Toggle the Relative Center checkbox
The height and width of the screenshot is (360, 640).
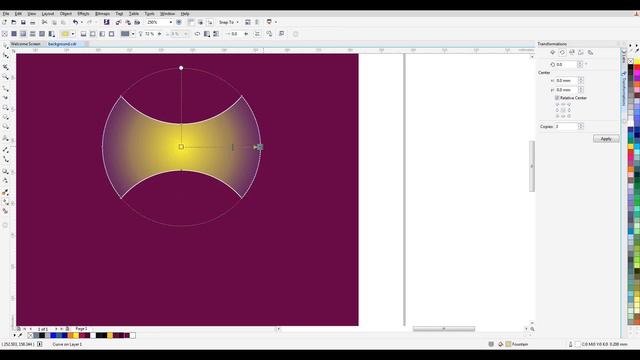point(557,98)
